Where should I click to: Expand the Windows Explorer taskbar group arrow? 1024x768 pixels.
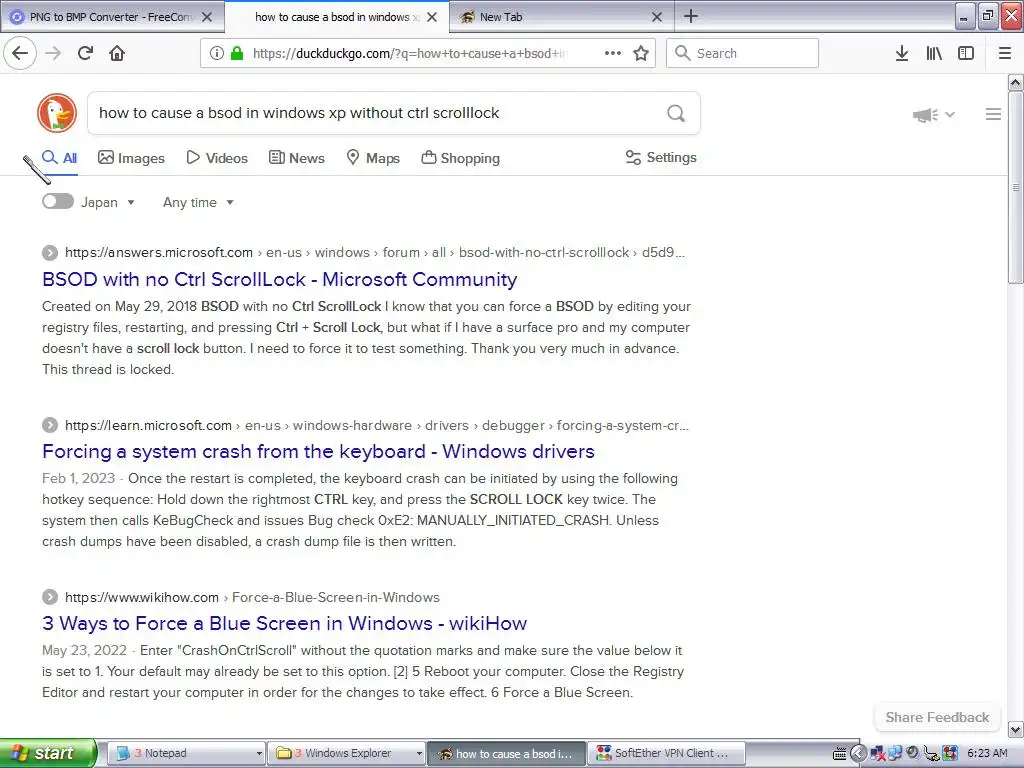419,753
